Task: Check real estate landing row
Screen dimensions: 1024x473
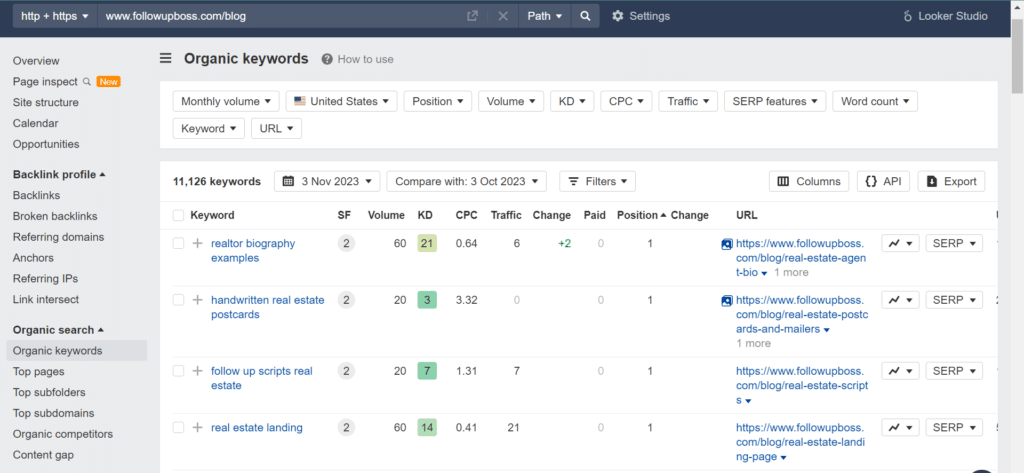Action: tap(178, 427)
